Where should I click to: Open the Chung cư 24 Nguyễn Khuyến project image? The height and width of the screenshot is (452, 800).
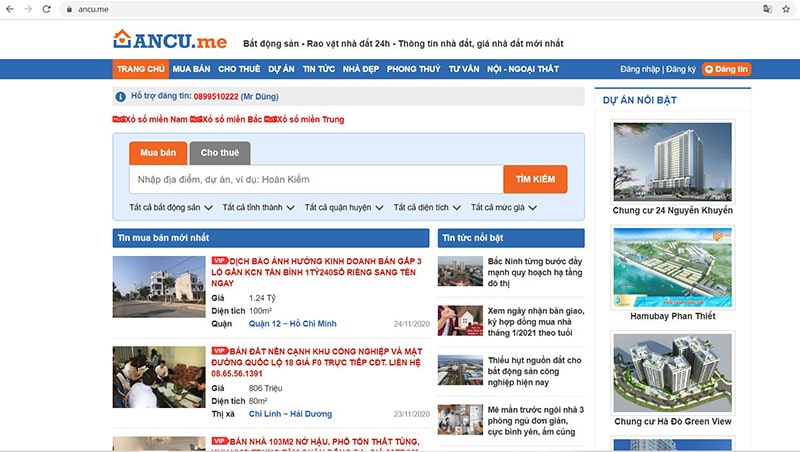[x=672, y=161]
